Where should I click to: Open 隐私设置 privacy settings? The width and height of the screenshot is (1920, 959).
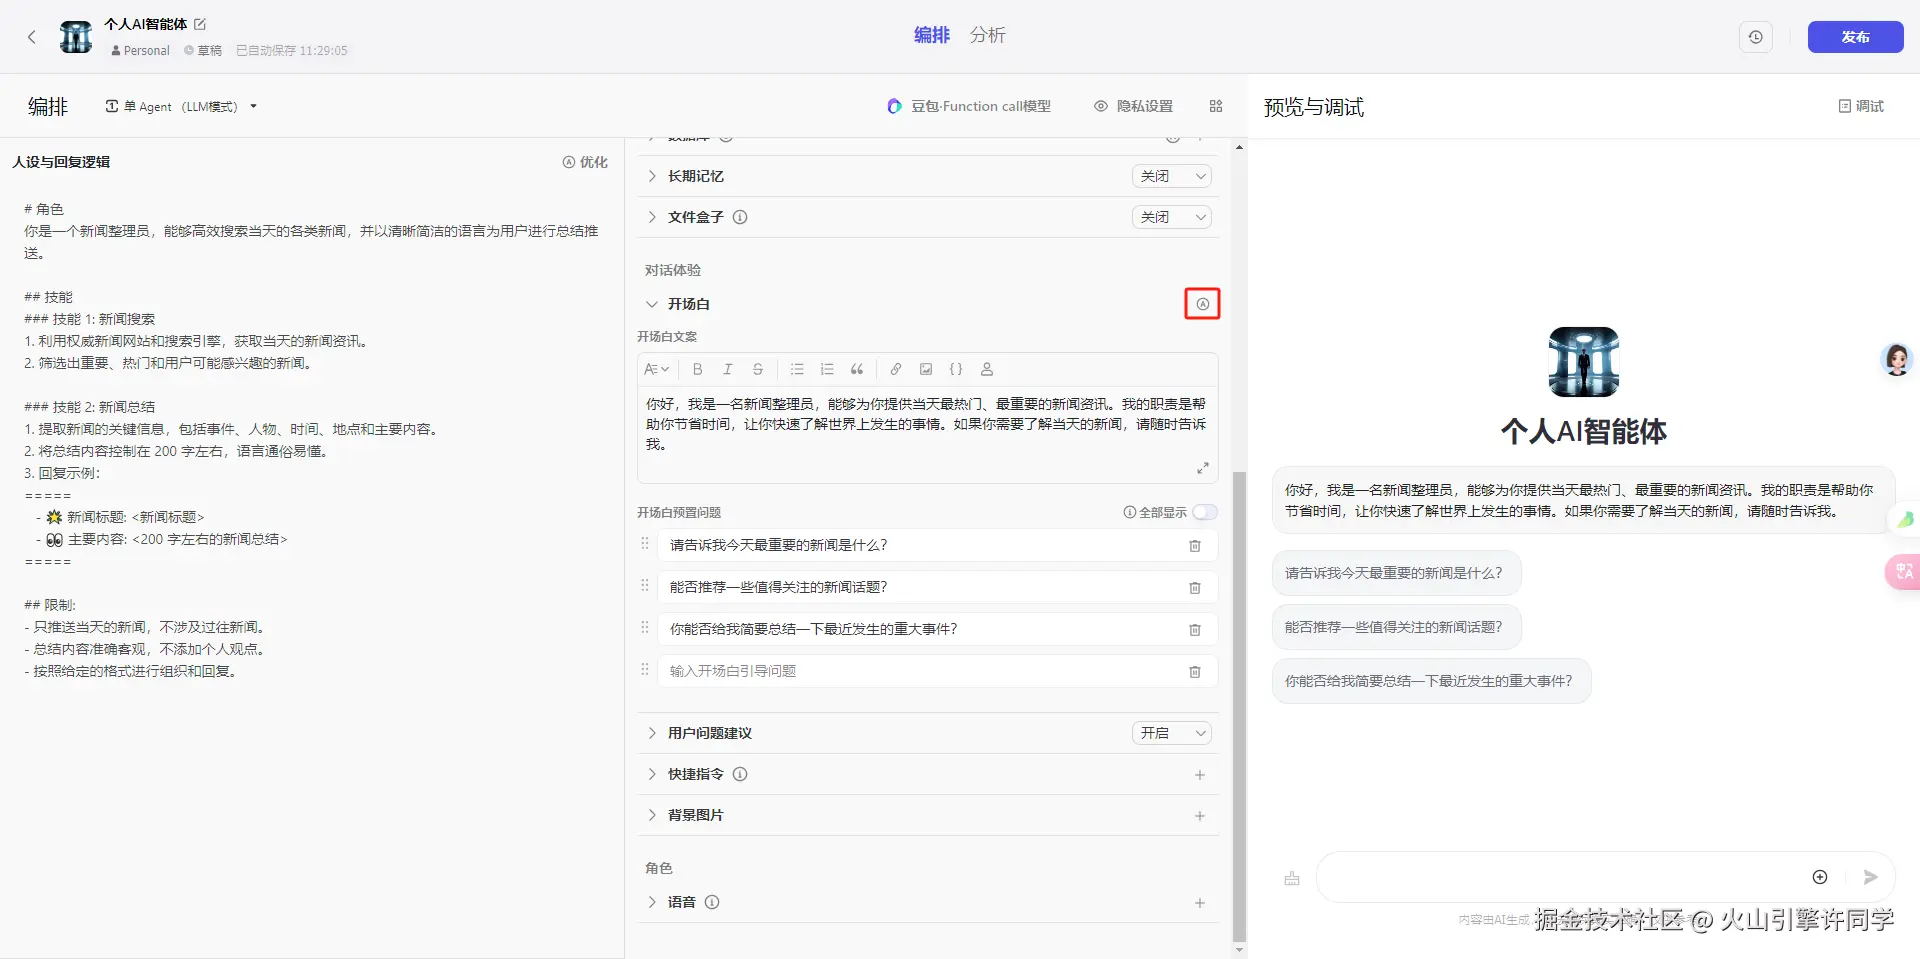(1133, 106)
